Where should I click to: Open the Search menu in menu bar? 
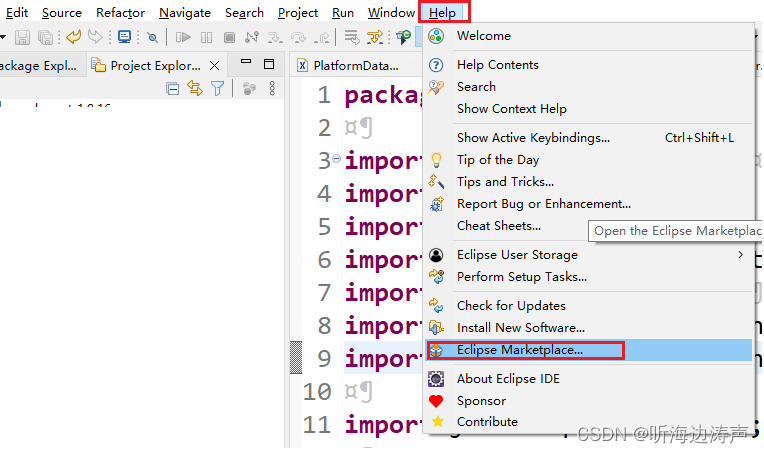pyautogui.click(x=244, y=13)
